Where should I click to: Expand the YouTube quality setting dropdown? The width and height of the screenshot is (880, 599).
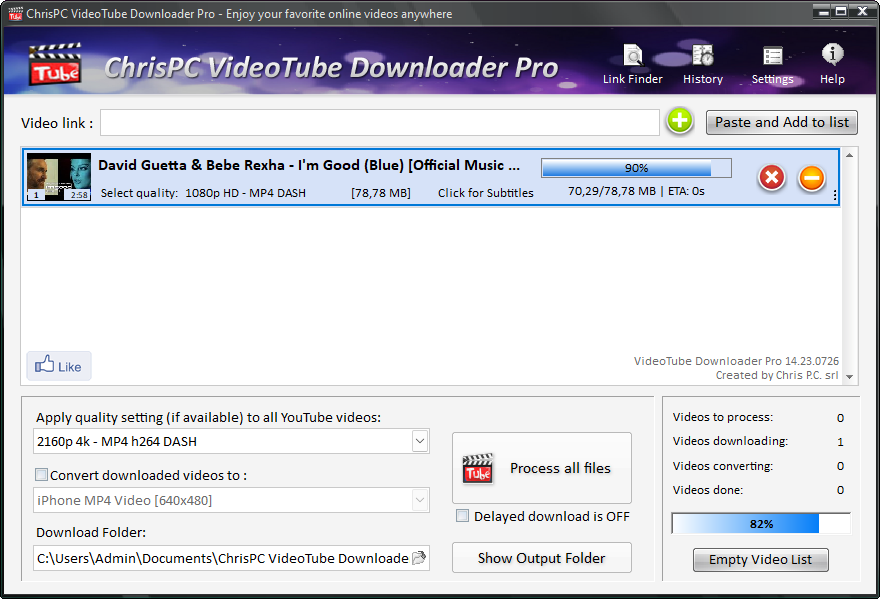pos(419,441)
